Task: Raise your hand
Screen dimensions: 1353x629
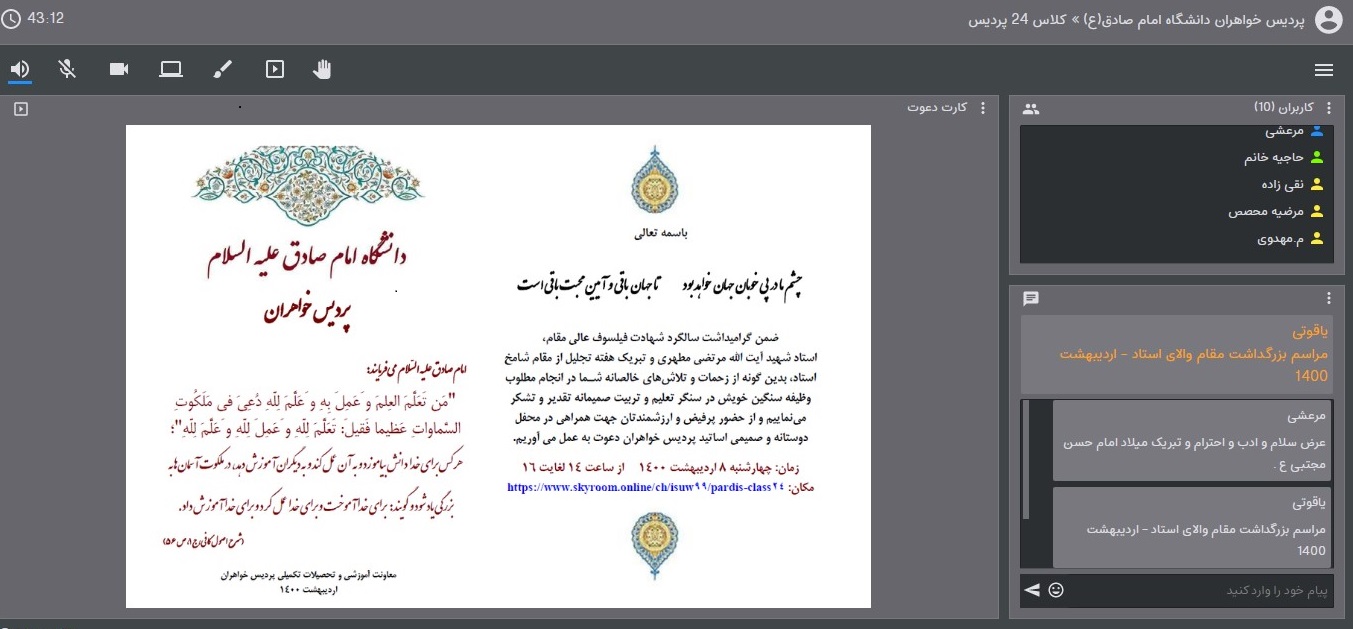Action: (x=322, y=69)
